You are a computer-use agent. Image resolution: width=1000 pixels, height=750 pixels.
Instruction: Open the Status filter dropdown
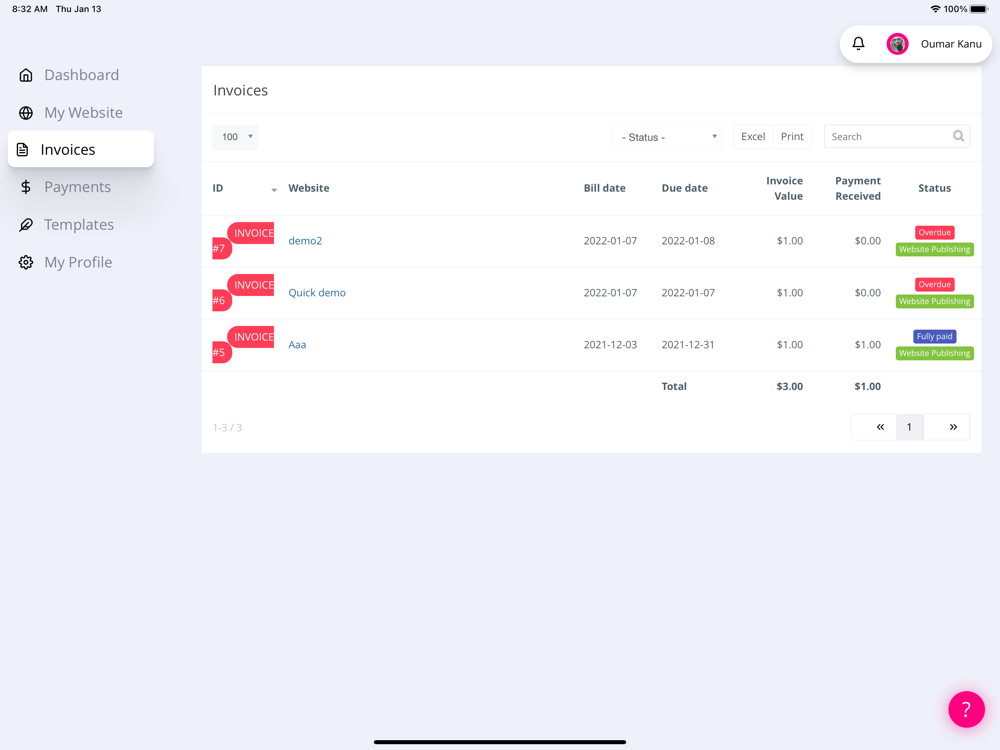(x=667, y=137)
